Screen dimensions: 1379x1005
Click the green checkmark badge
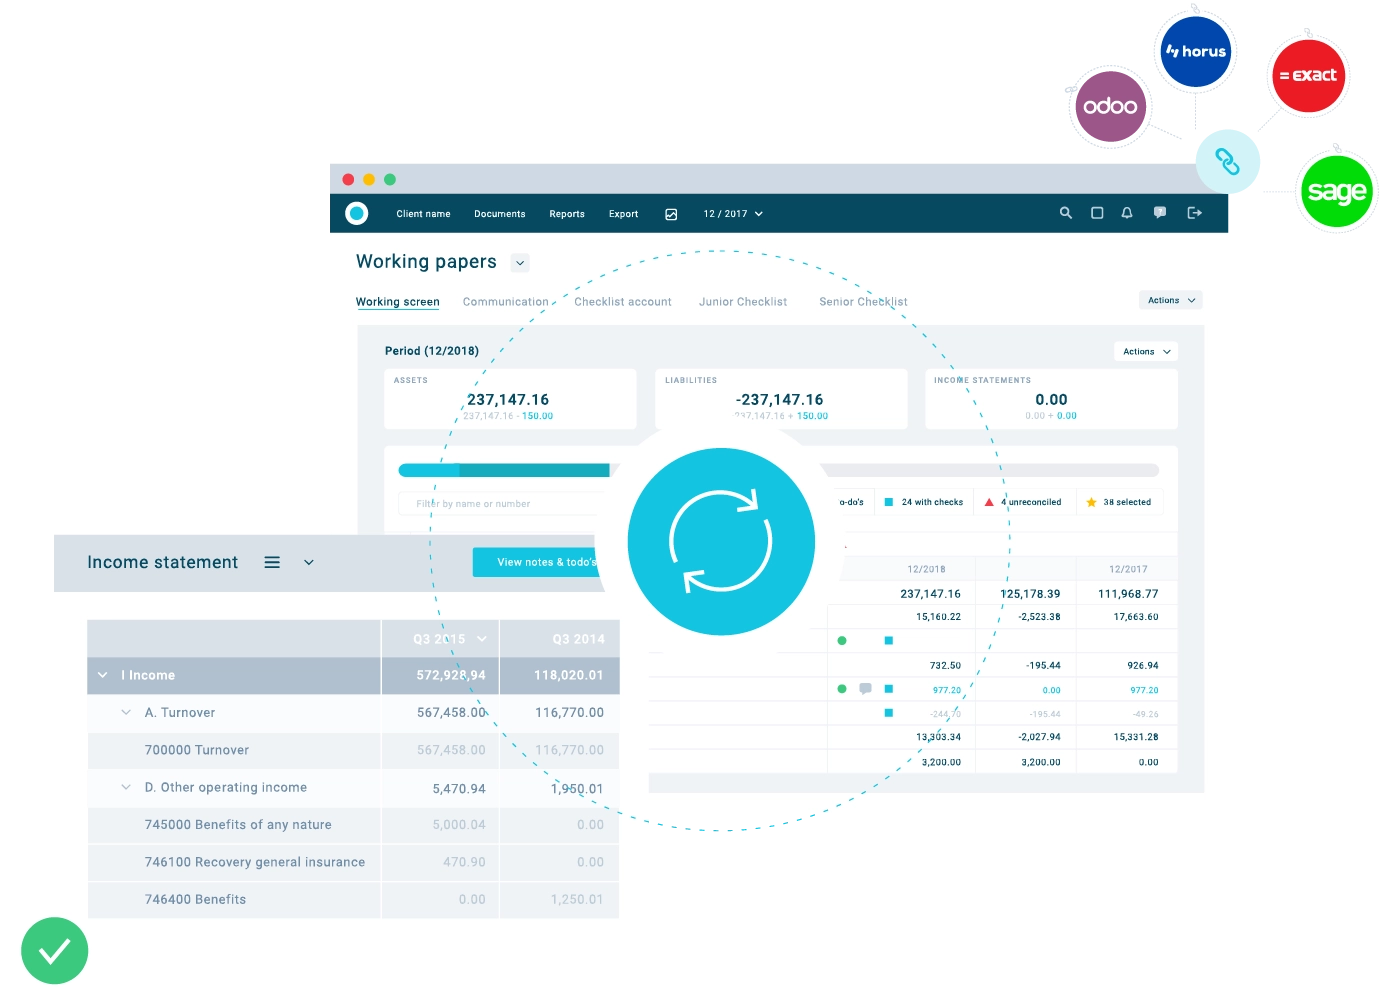pyautogui.click(x=54, y=951)
